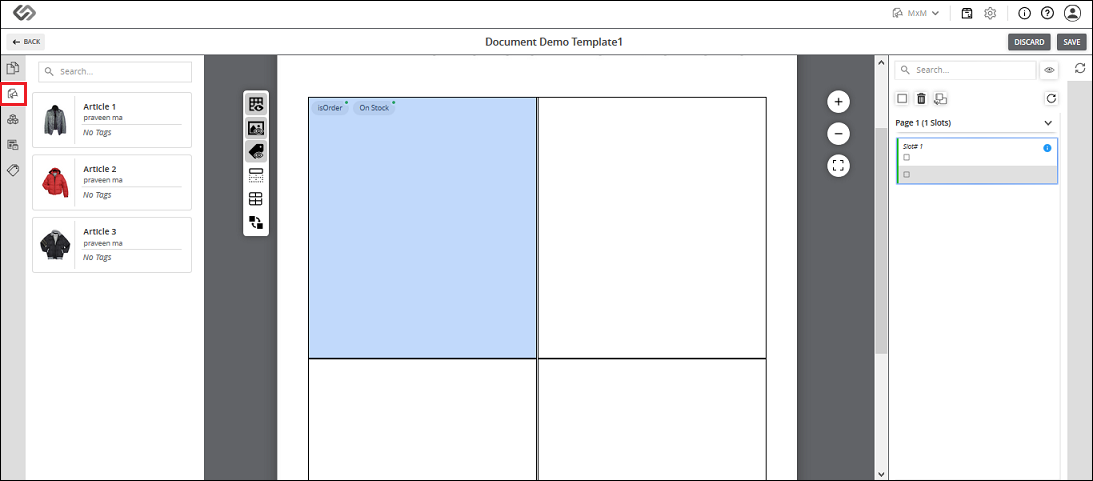The height and width of the screenshot is (481, 1093).
Task: Open the articles tab in left sidebar
Action: pos(13,93)
